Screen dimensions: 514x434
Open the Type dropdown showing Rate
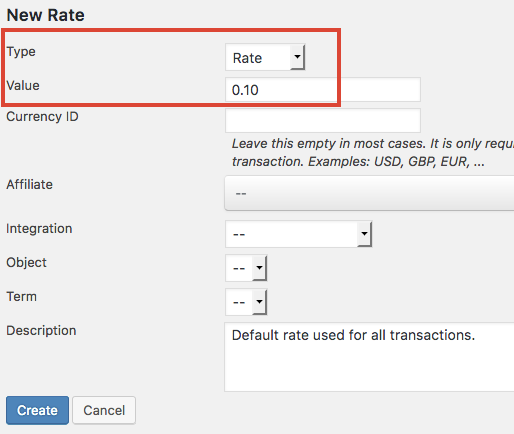click(x=265, y=57)
